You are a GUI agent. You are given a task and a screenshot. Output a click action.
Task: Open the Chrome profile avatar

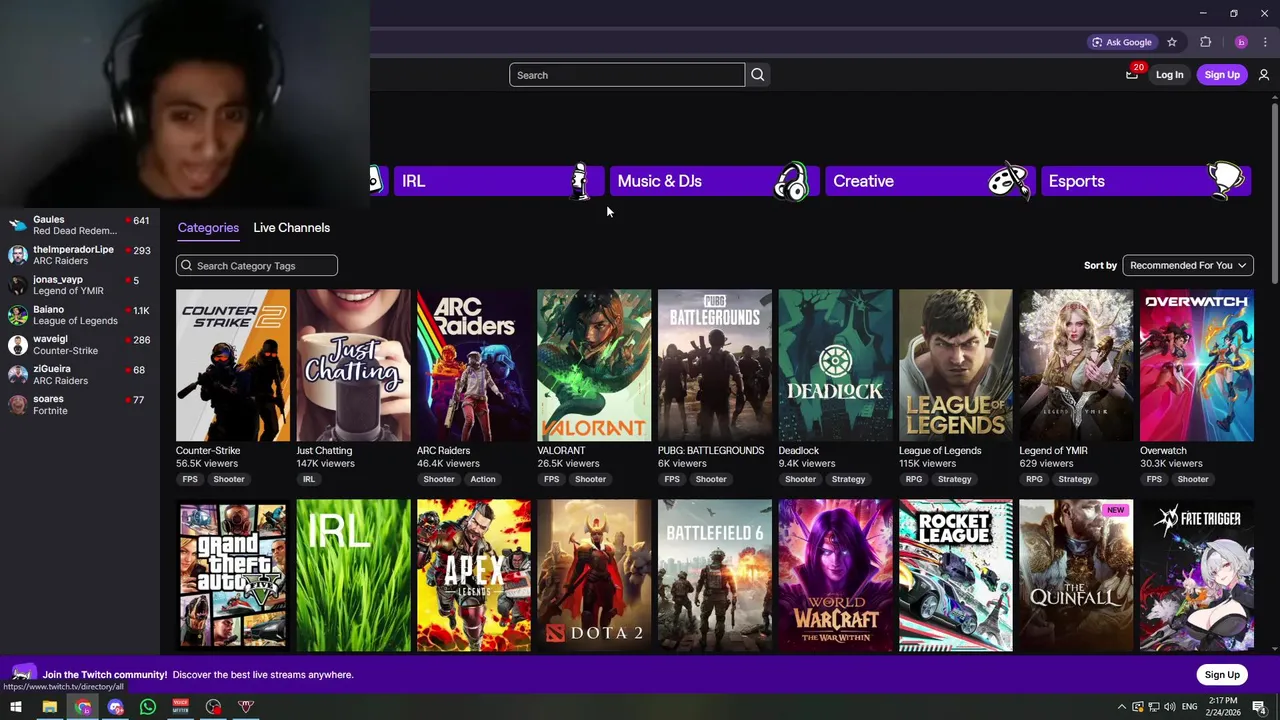1241,42
